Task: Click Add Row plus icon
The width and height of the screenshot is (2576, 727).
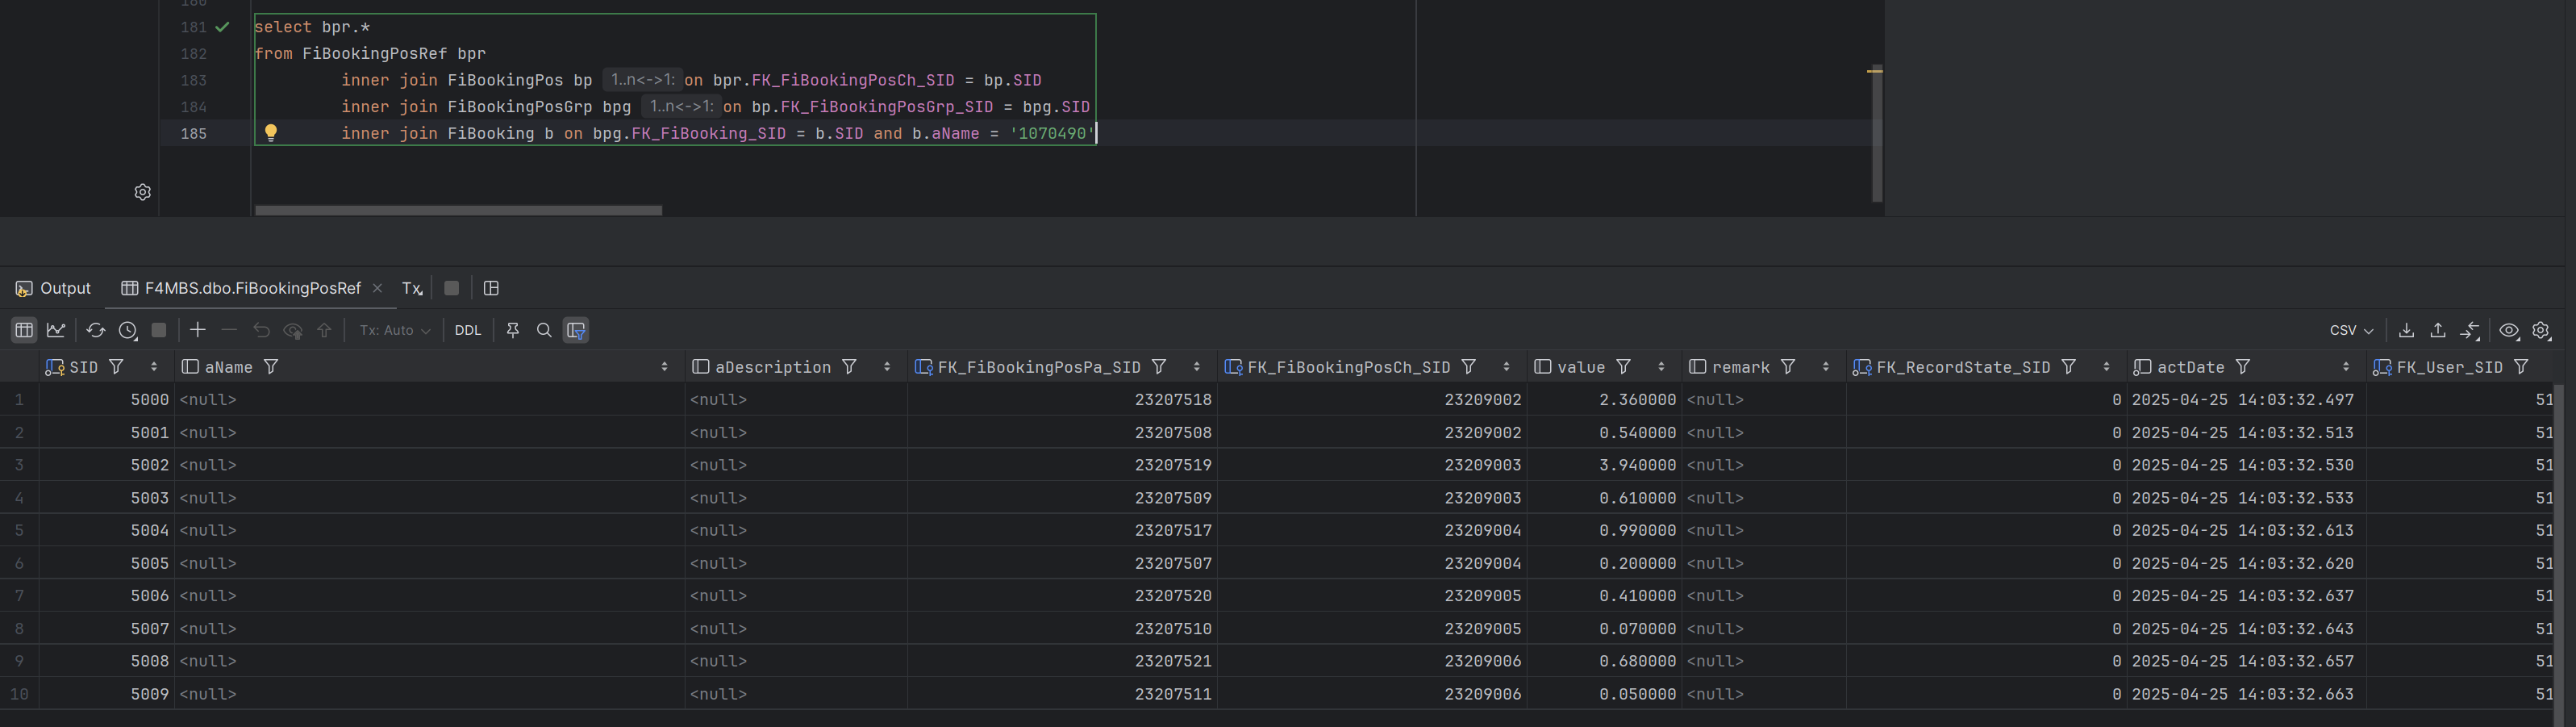Action: tap(198, 330)
